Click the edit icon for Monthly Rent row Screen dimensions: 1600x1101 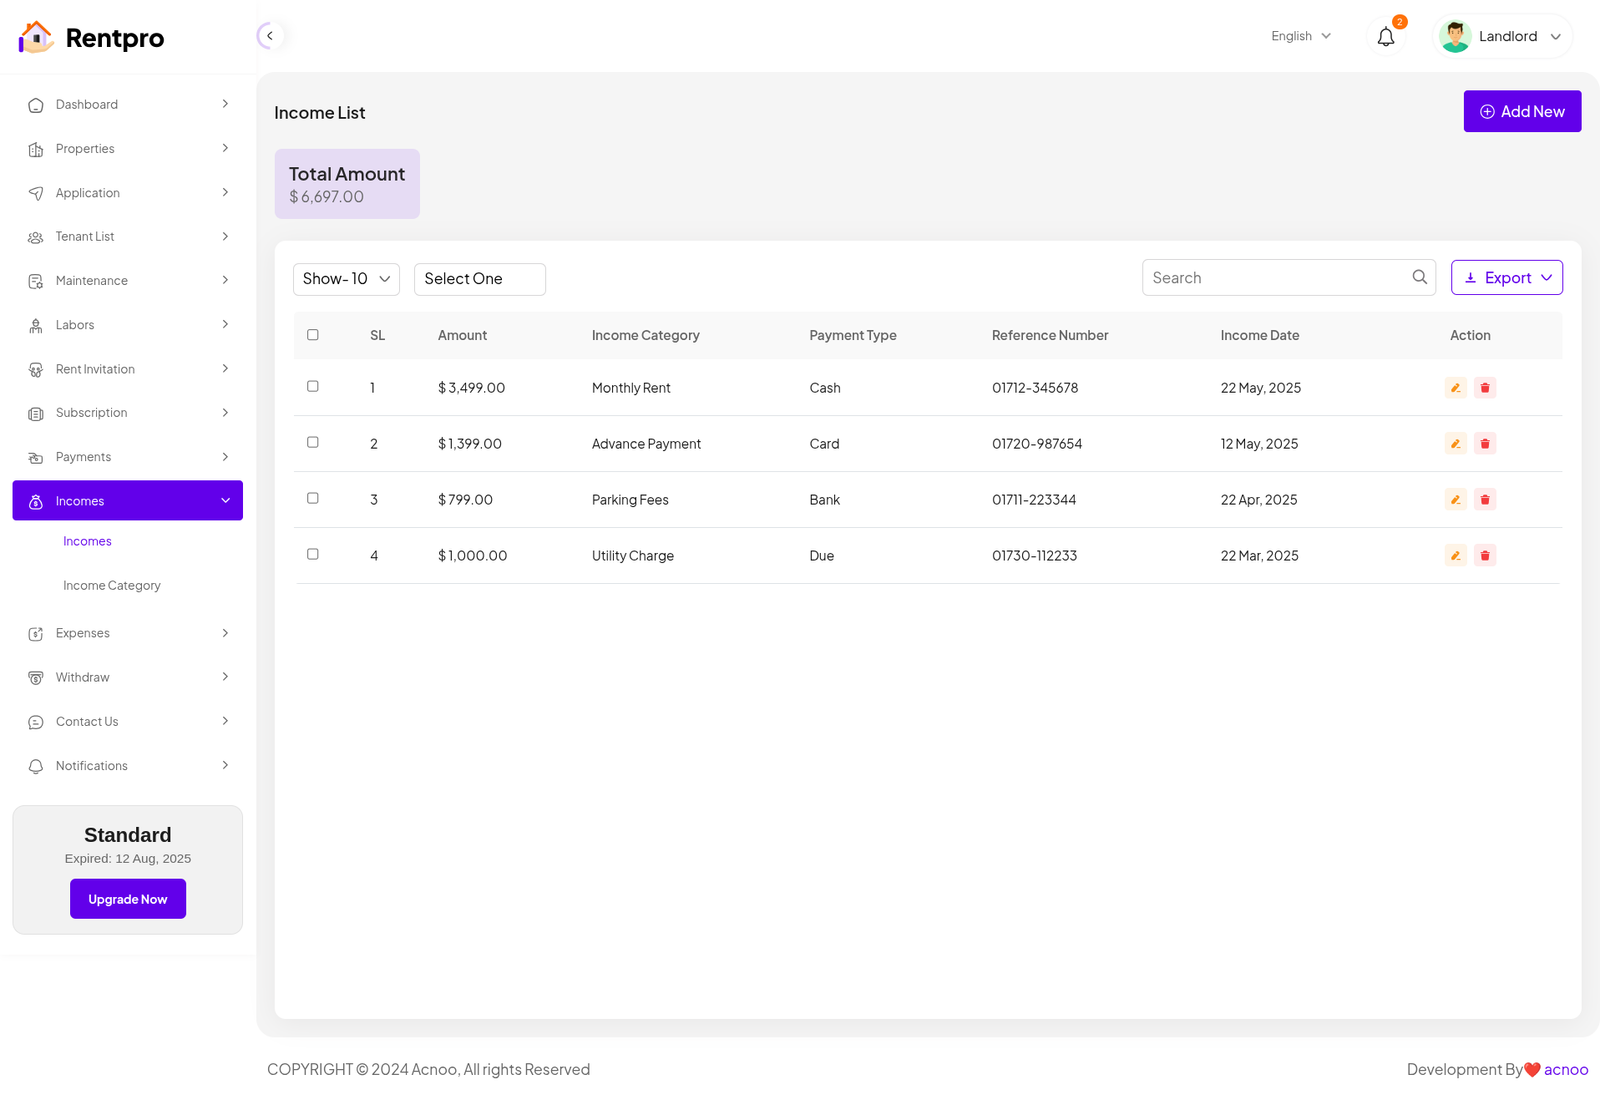tap(1455, 388)
